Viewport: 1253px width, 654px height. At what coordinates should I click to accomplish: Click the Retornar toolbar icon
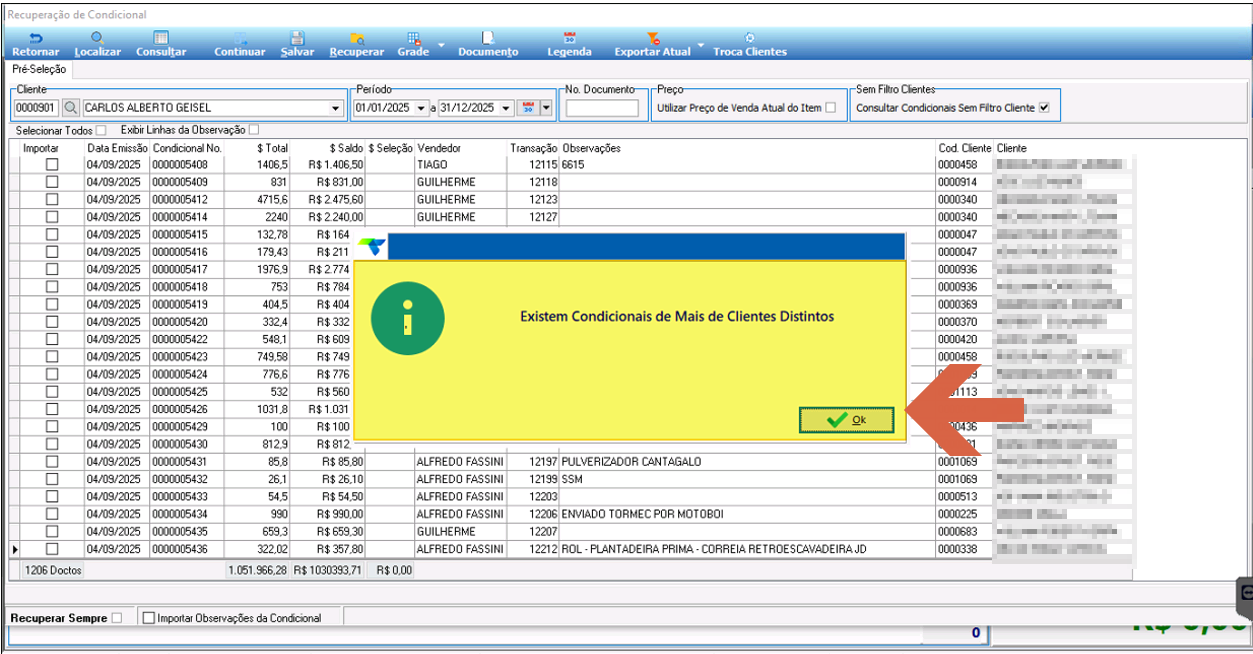(37, 37)
